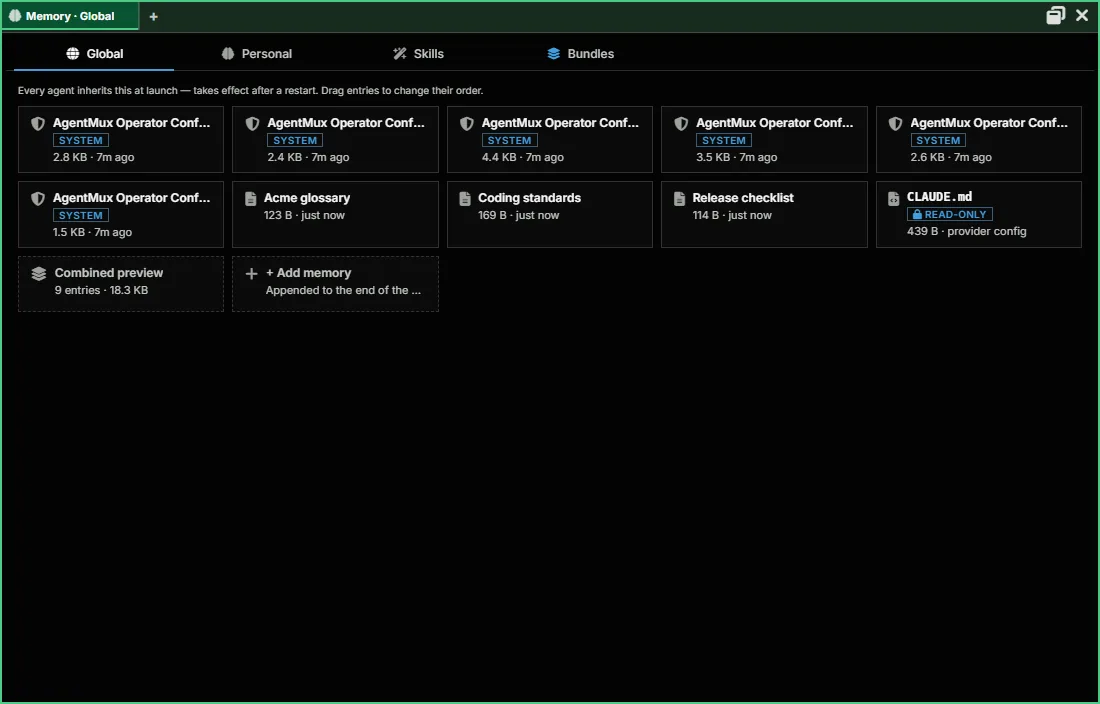Open the Personal tab
This screenshot has height=704, width=1100.
(256, 54)
